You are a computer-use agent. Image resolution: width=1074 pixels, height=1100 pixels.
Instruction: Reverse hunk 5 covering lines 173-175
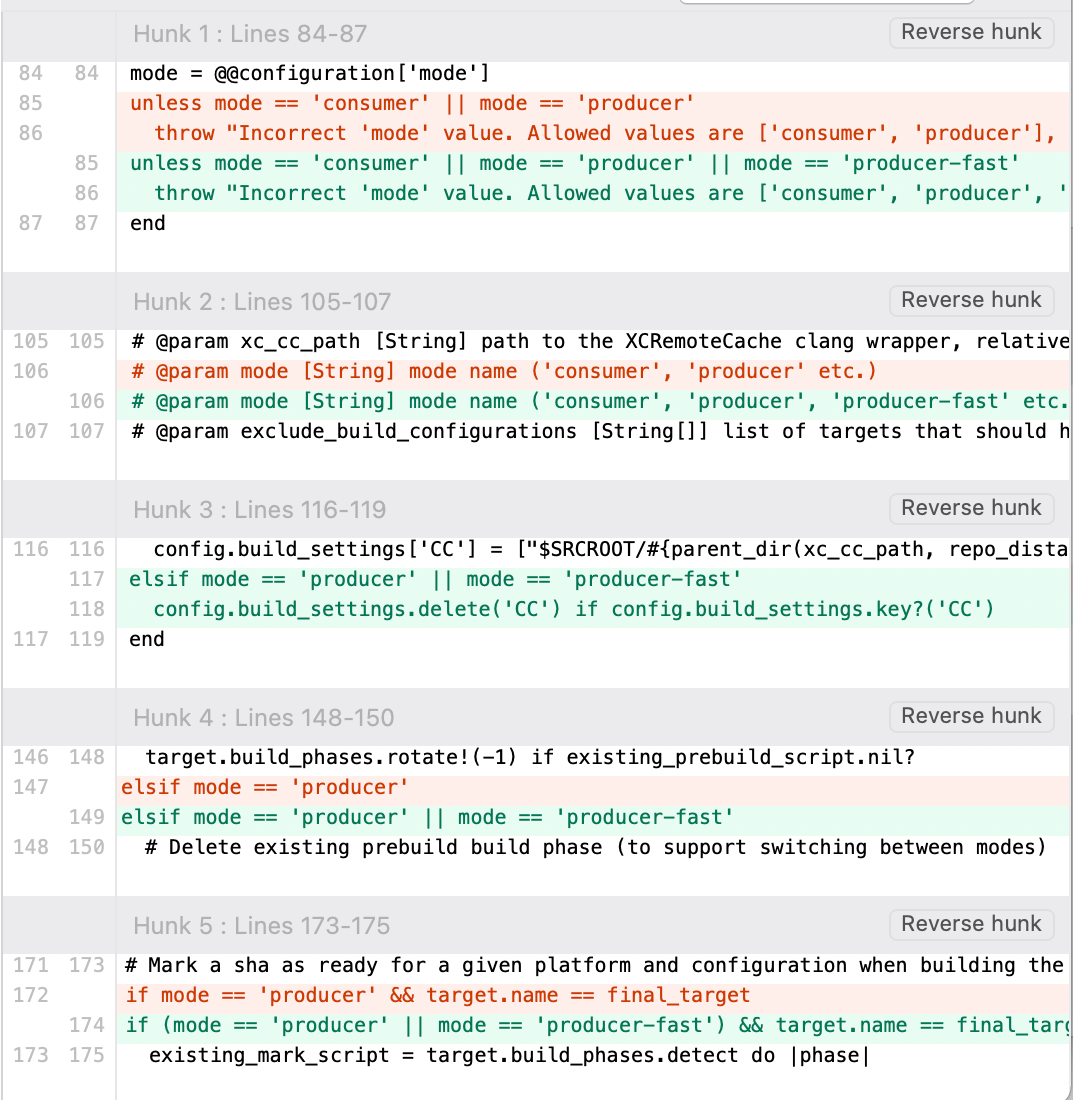(971, 924)
